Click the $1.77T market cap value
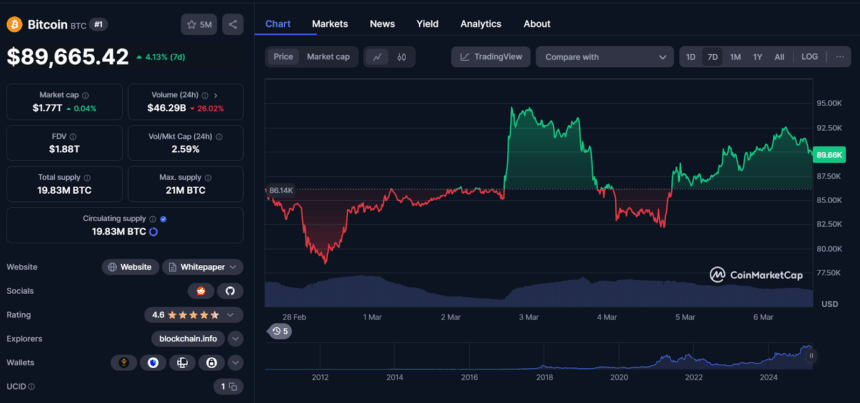Viewport: 860px width, 403px height. [x=48, y=109]
